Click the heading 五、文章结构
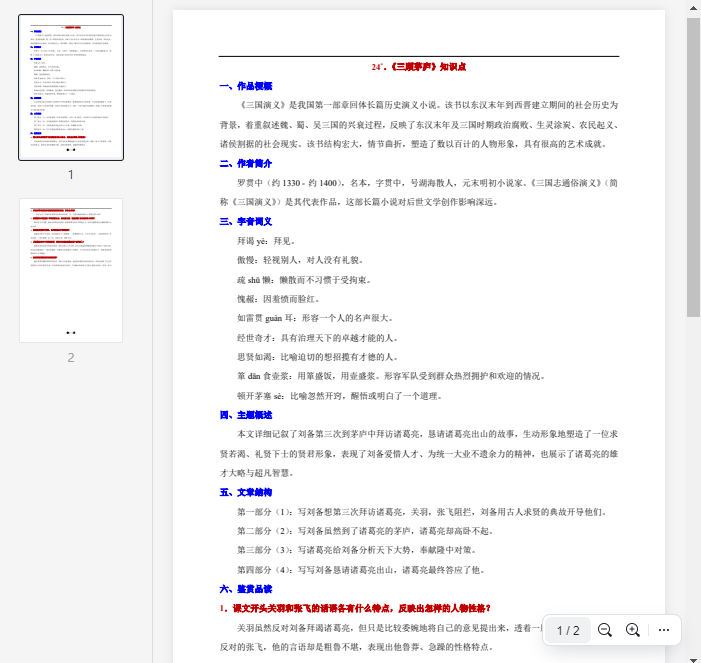The height and width of the screenshot is (663, 701). (245, 492)
